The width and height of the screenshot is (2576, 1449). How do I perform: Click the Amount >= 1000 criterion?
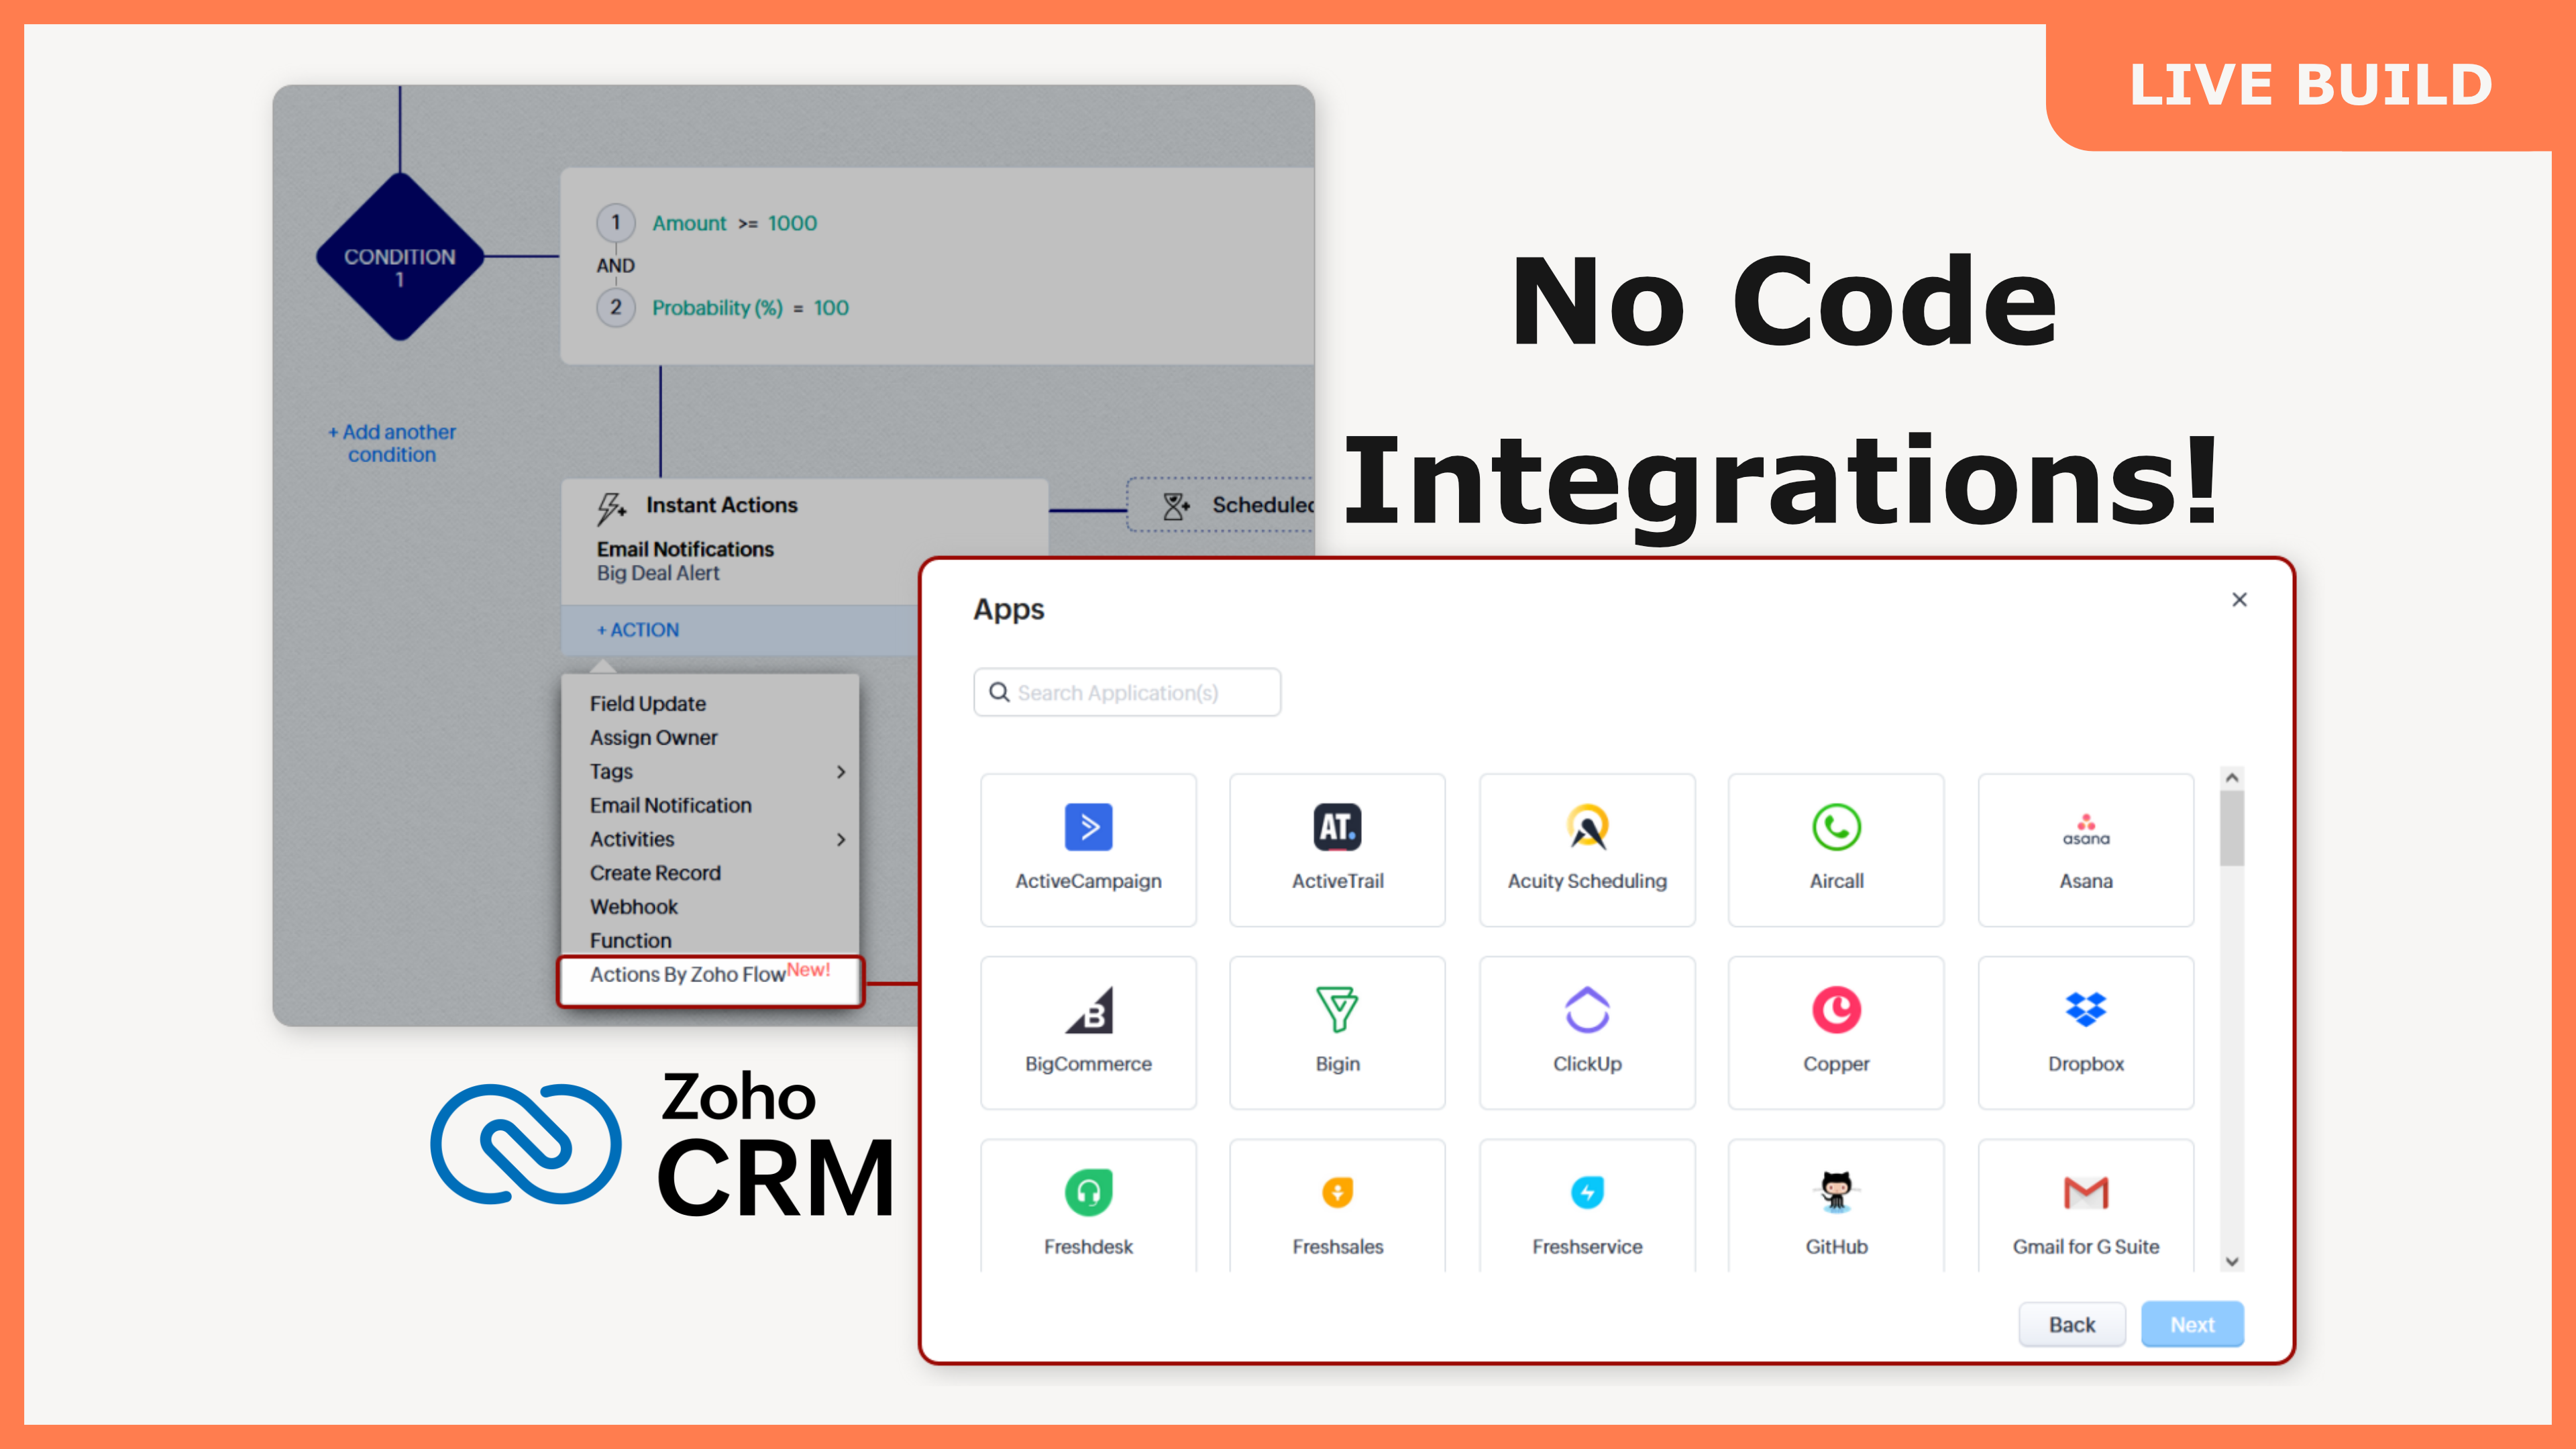pyautogui.click(x=735, y=223)
